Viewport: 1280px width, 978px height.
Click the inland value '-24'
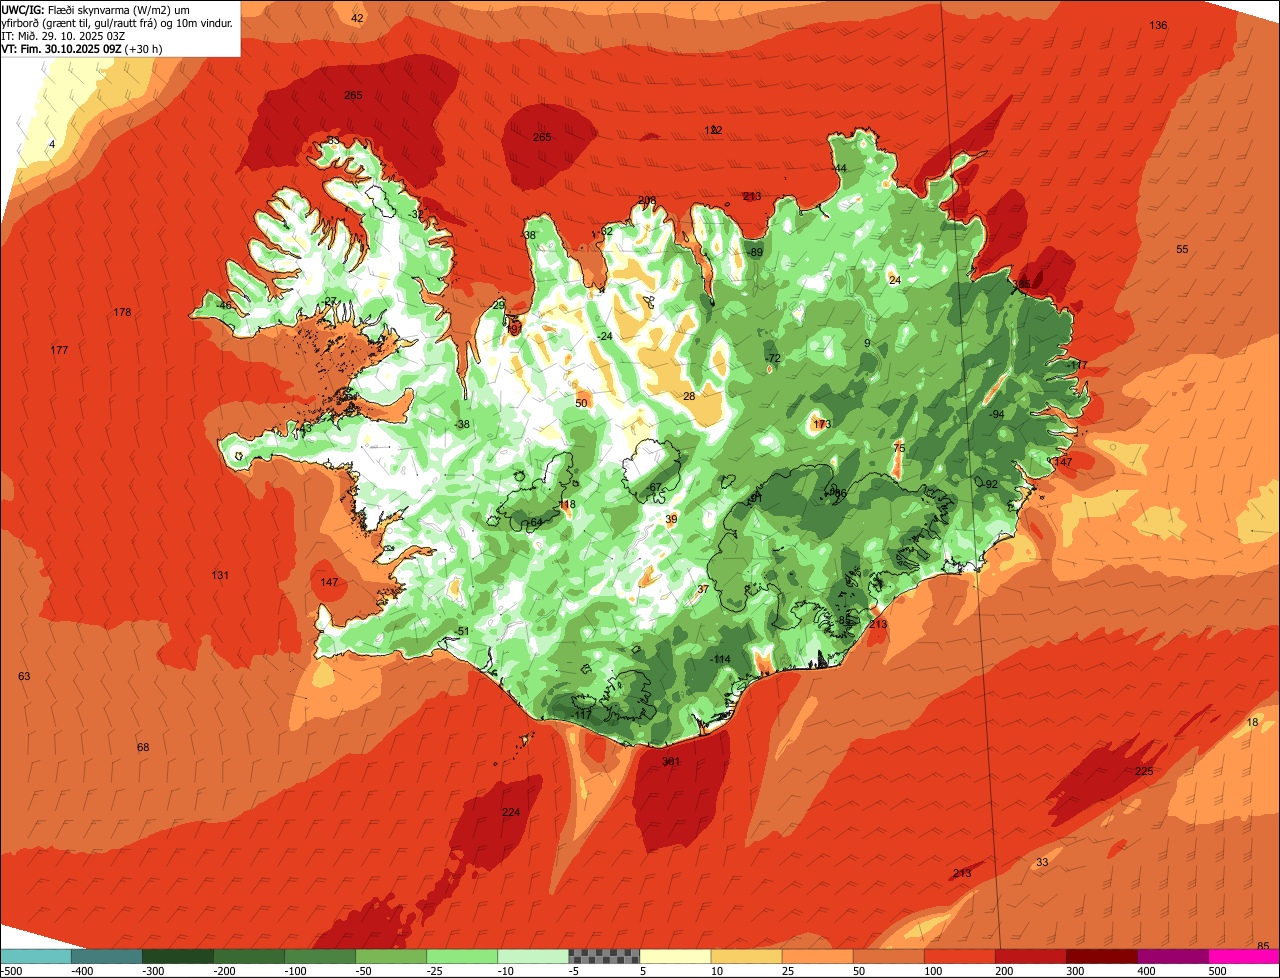tap(604, 336)
